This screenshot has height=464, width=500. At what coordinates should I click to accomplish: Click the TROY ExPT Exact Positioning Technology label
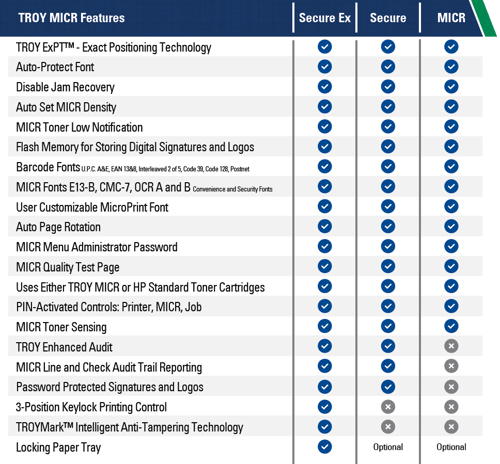(114, 47)
